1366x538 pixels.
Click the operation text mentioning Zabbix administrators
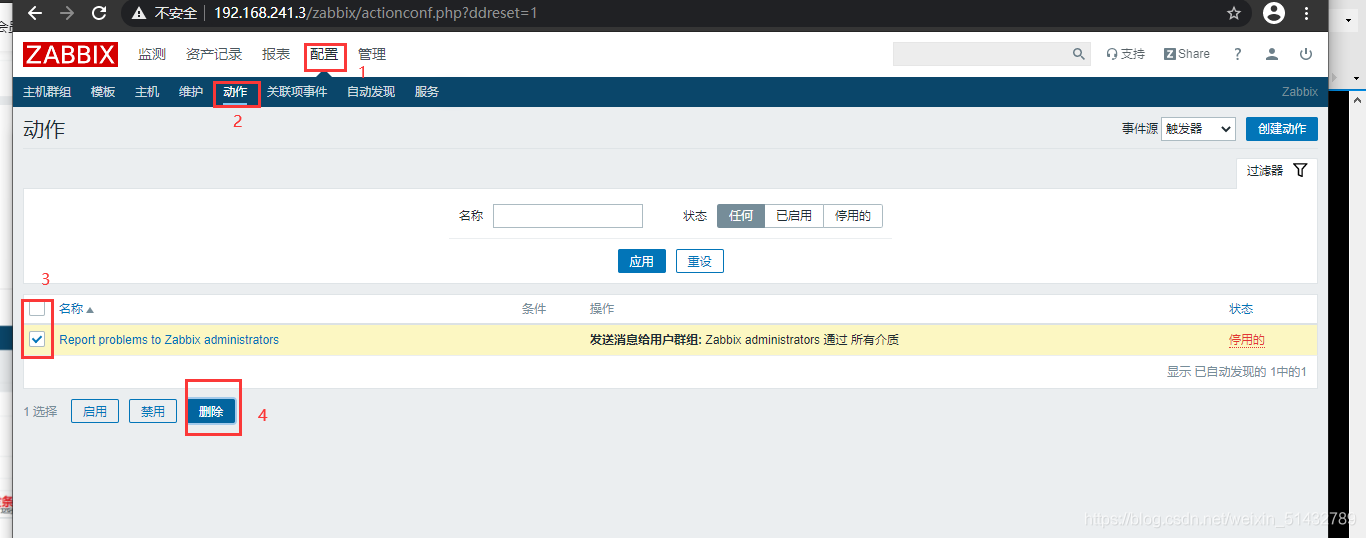point(744,340)
